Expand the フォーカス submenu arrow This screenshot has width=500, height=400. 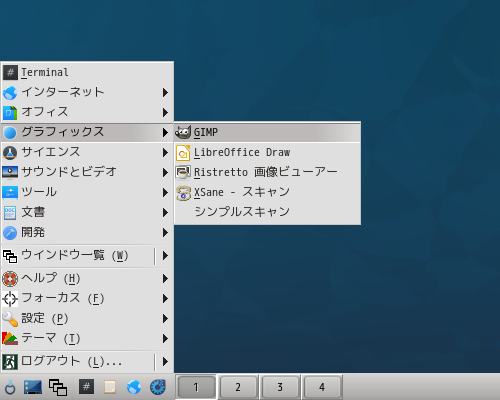[x=165, y=298]
